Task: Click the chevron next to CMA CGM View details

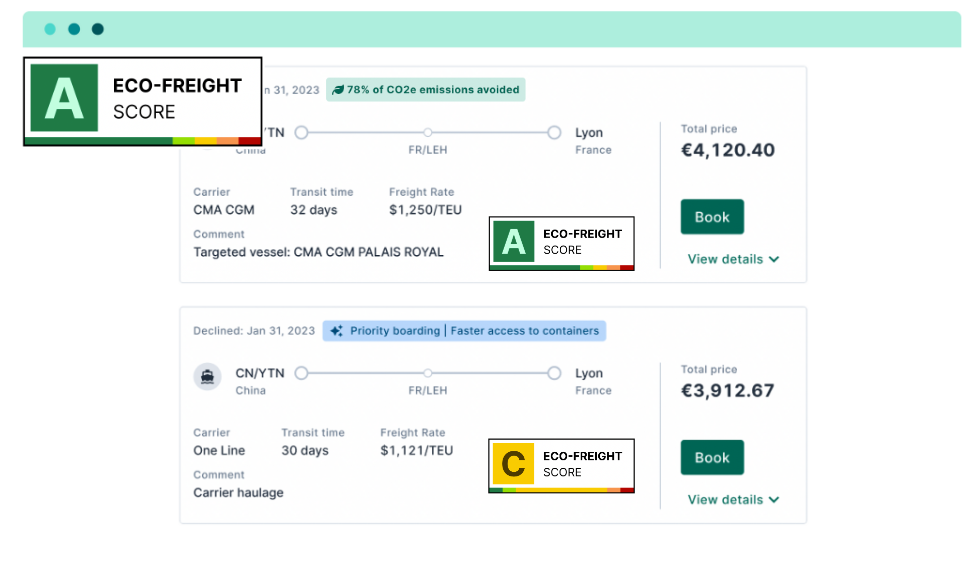Action: 774,259
